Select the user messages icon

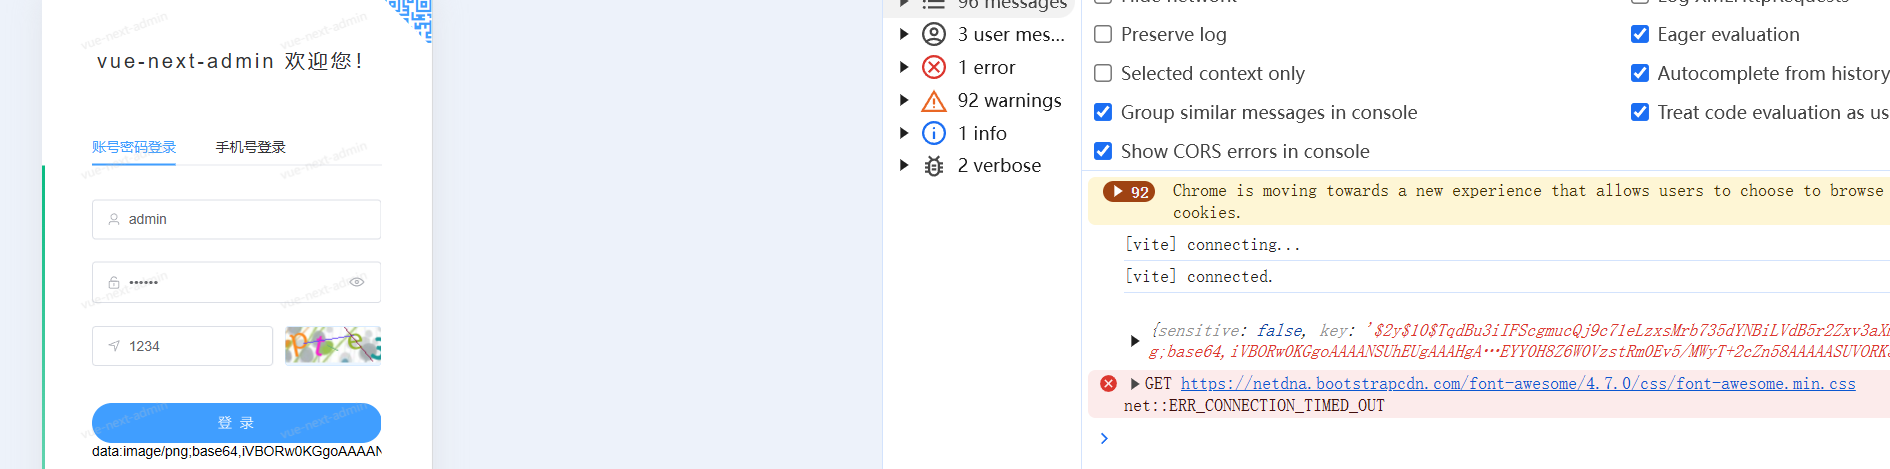pyautogui.click(x=934, y=34)
